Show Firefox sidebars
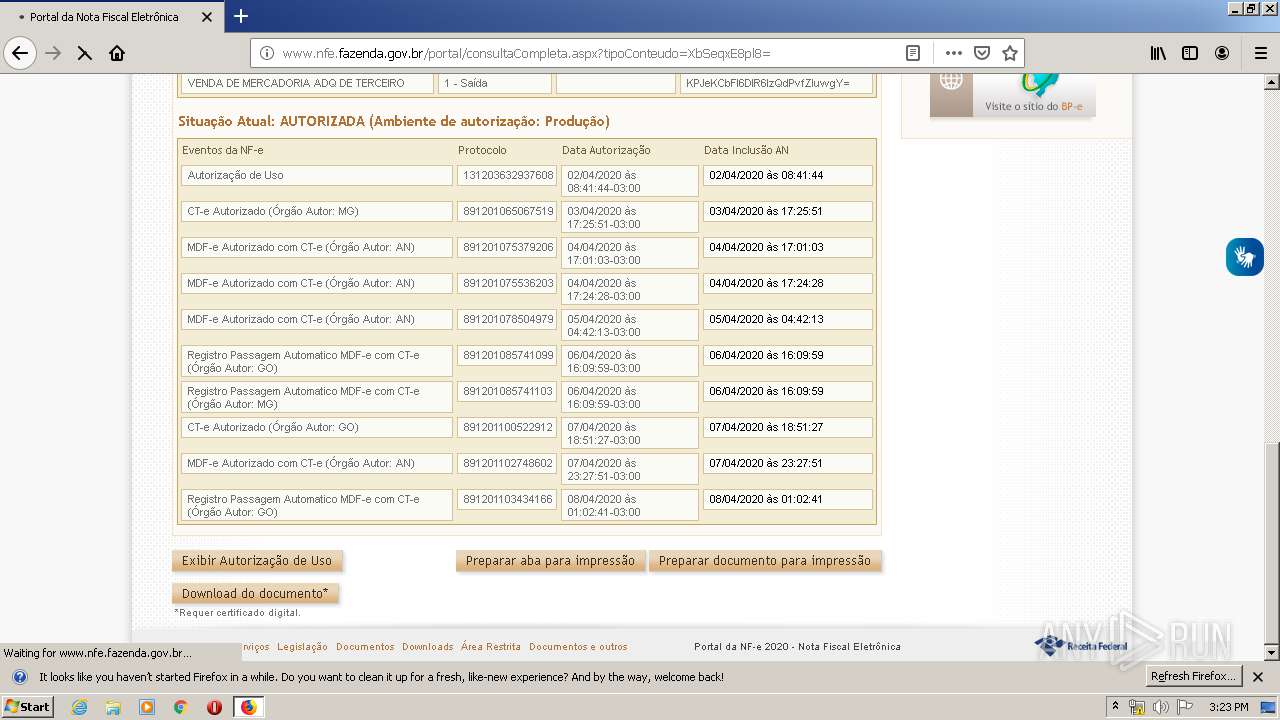The height and width of the screenshot is (720, 1280). tap(1190, 53)
